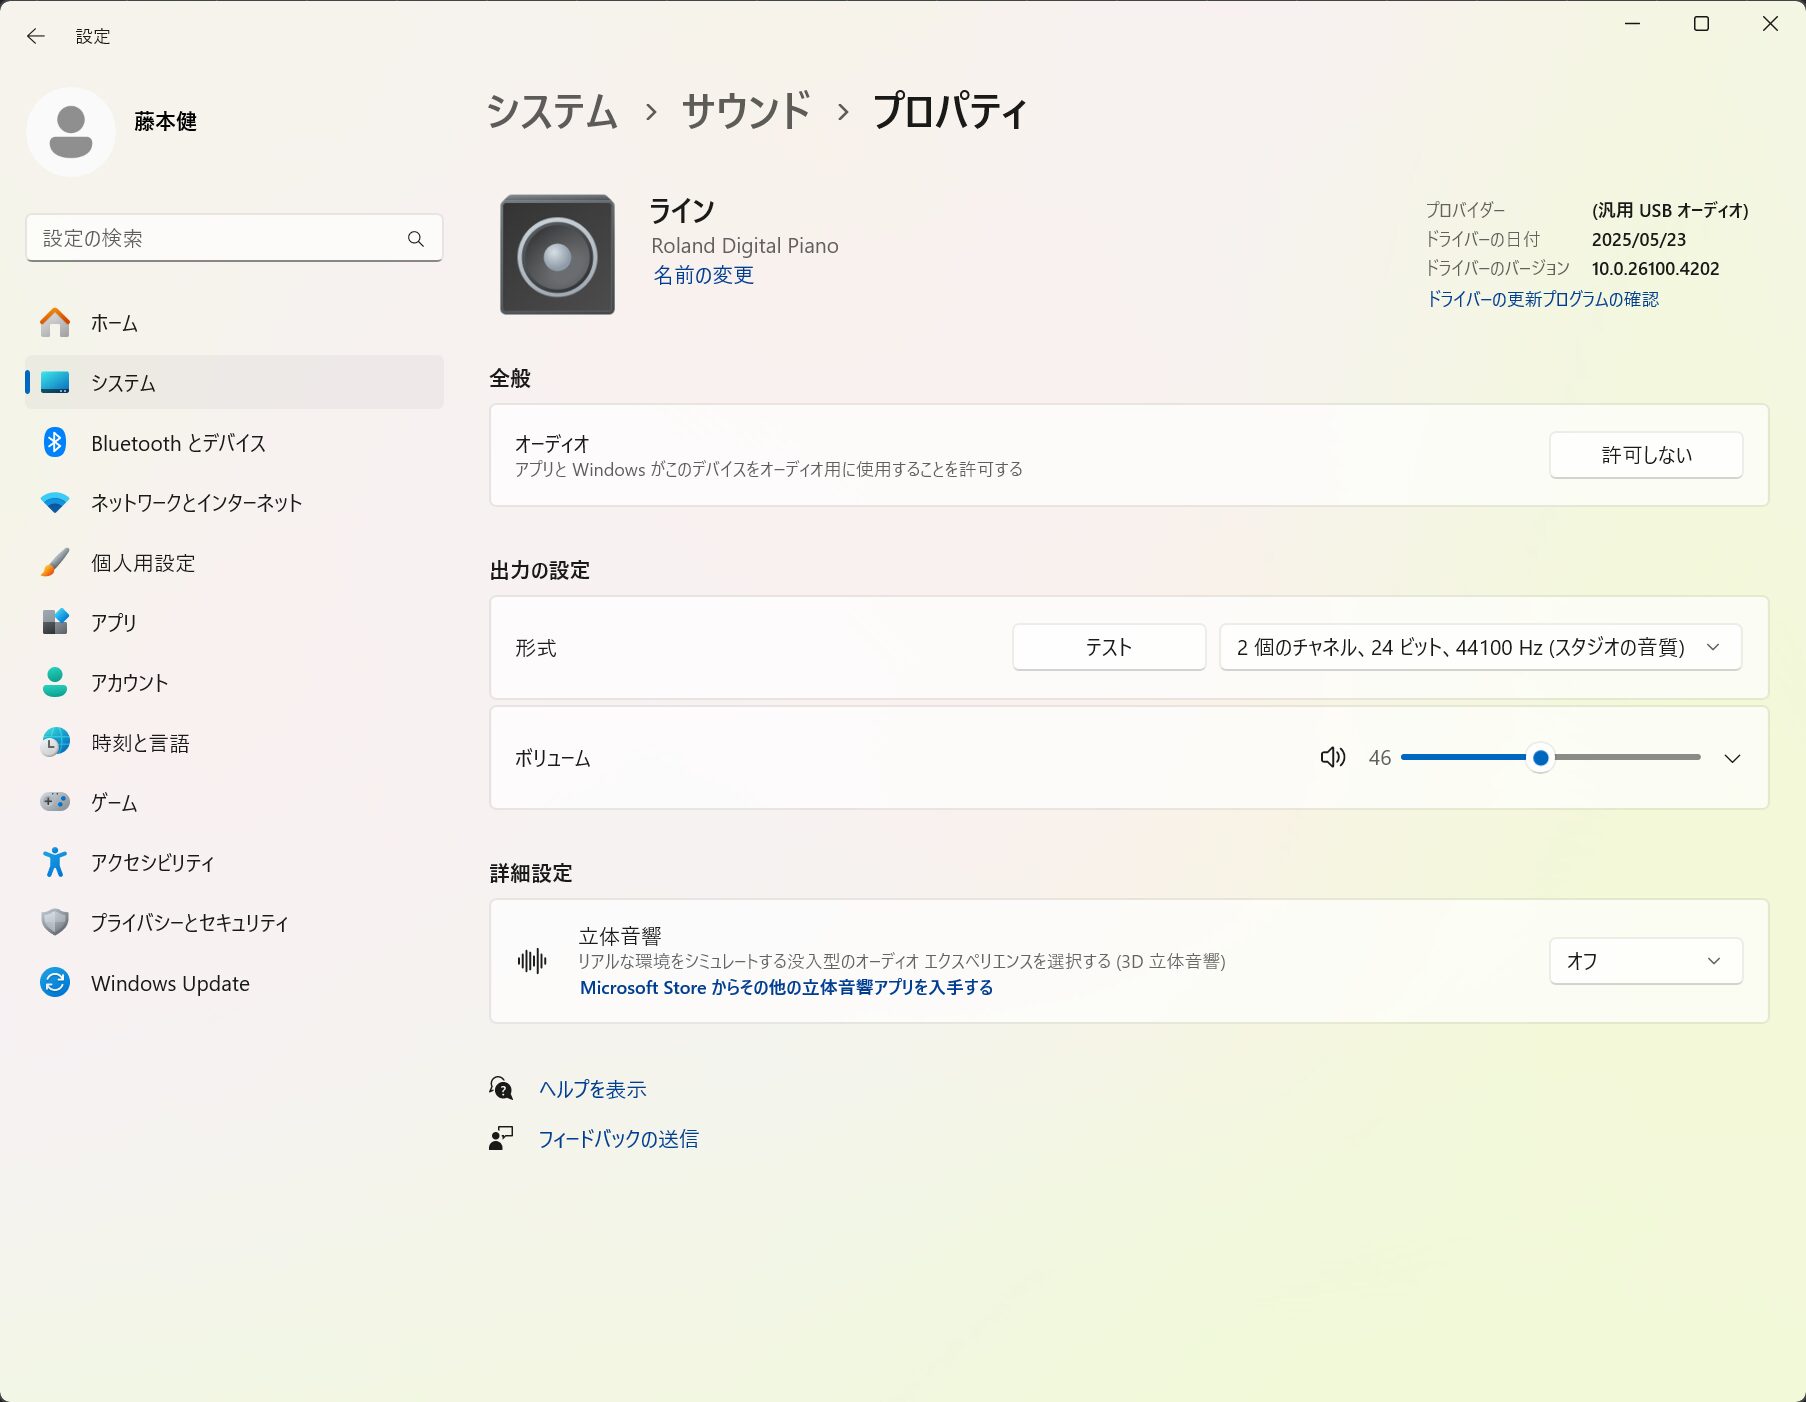Click the 設定の検索 search field
The height and width of the screenshot is (1402, 1806).
234,238
